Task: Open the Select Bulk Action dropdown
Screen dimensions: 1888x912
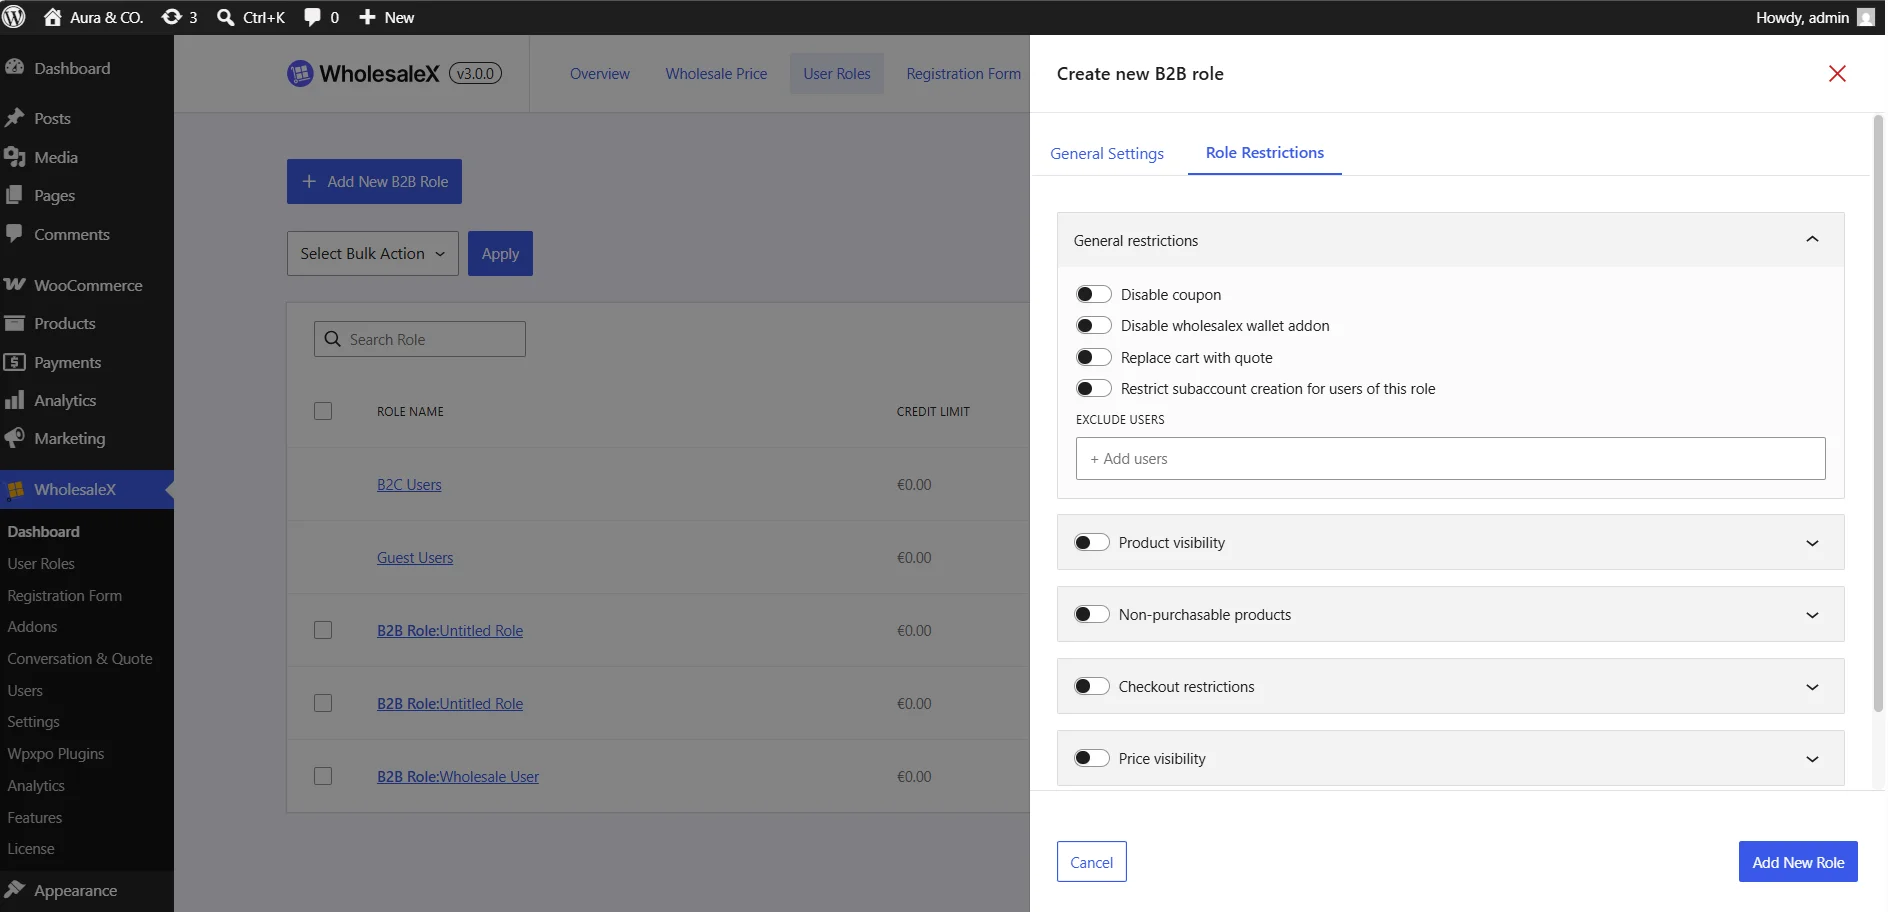Action: pyautogui.click(x=373, y=254)
